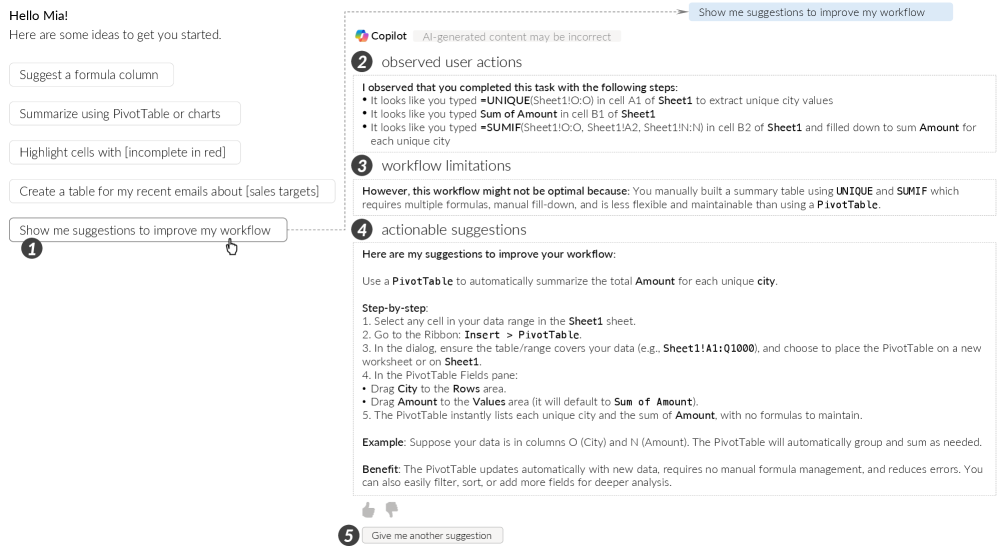This screenshot has width=997, height=557.
Task: Choose the recent emails about sales targets prompt
Action: 170,191
